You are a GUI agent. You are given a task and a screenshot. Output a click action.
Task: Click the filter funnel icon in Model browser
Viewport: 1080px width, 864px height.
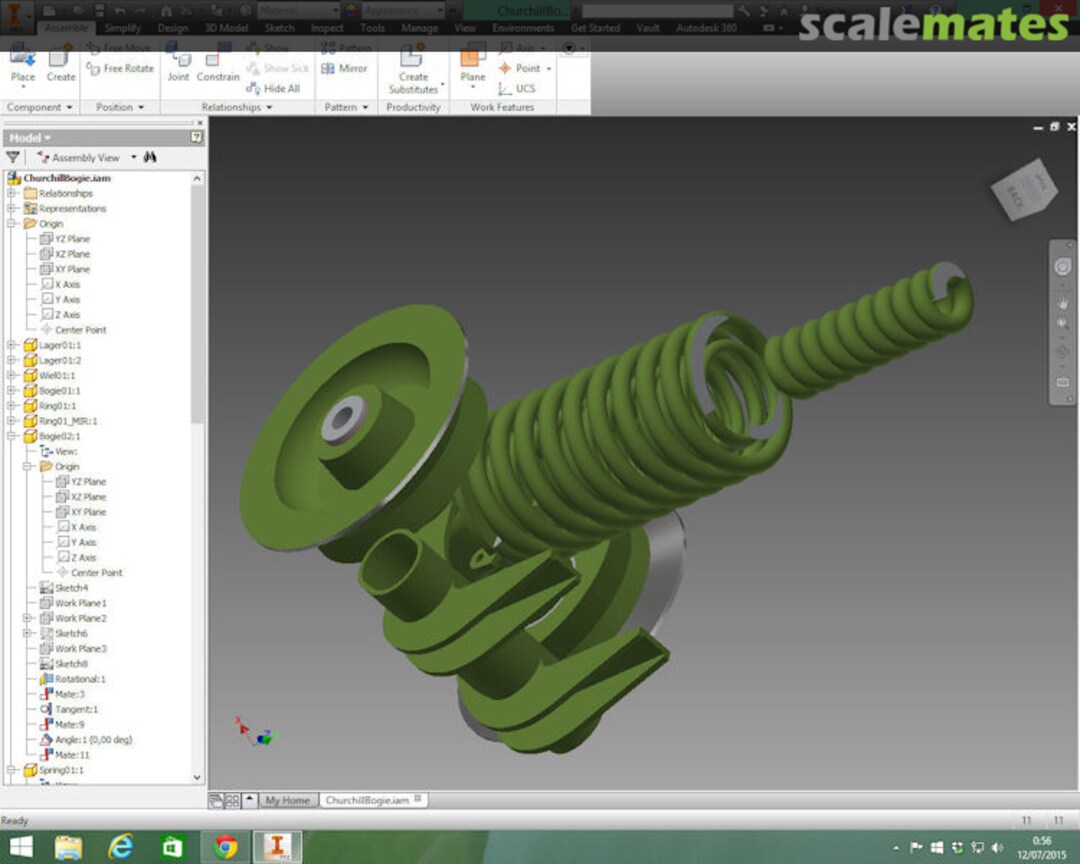pyautogui.click(x=13, y=157)
